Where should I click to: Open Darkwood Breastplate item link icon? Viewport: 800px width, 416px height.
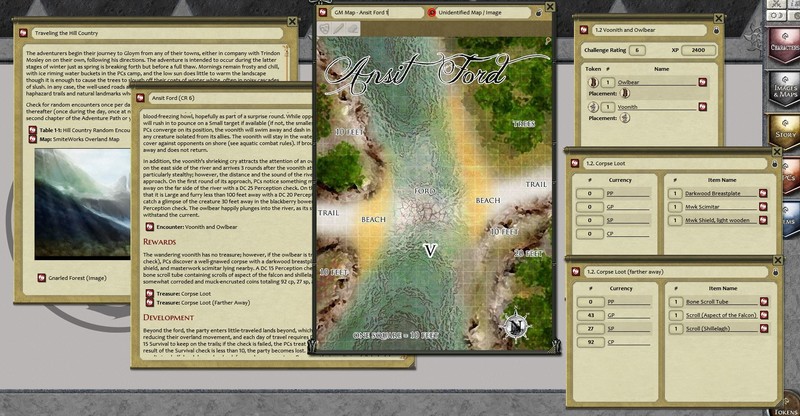pyautogui.click(x=763, y=193)
